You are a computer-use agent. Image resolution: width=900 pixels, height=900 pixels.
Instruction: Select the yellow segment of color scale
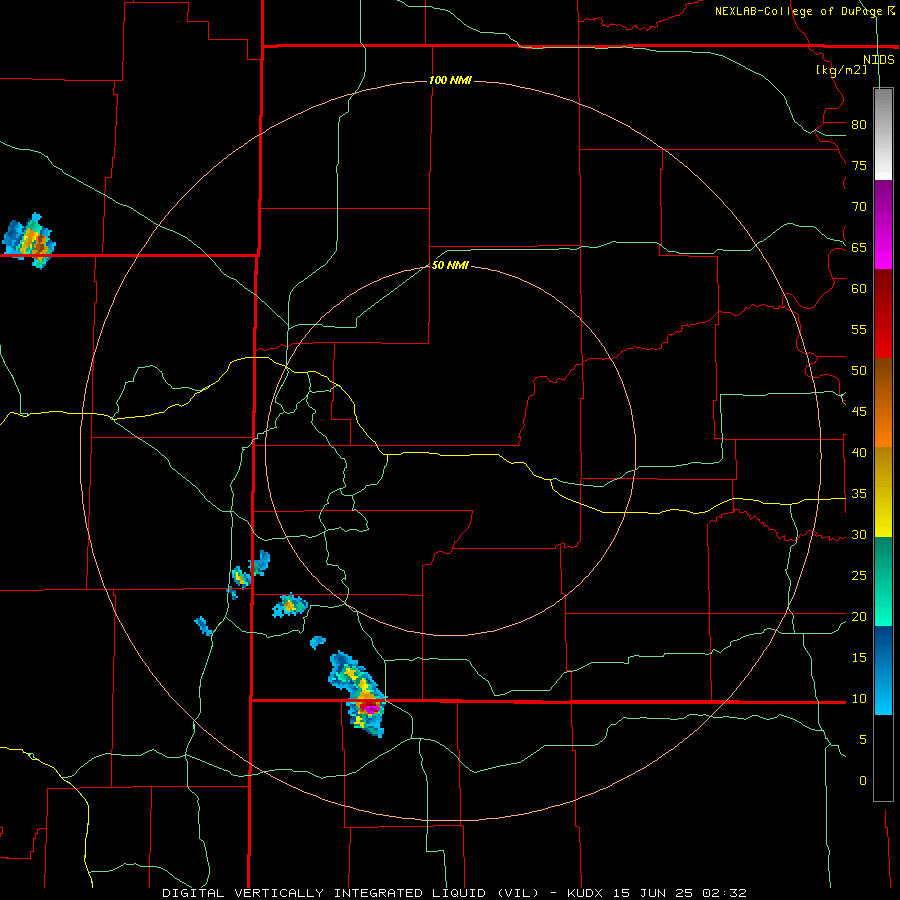tap(883, 492)
